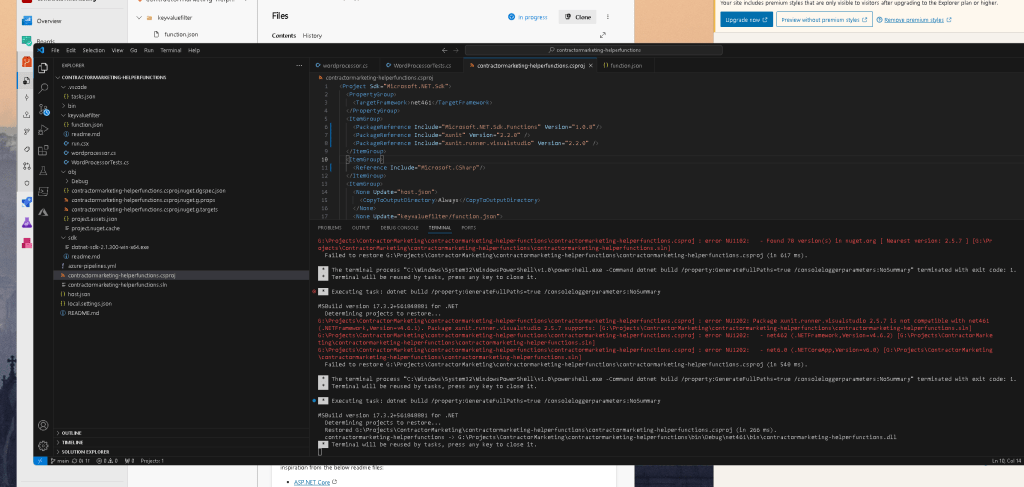Open the Run and Debug view
Viewport: 1024px width, 487px height.
click(43, 129)
